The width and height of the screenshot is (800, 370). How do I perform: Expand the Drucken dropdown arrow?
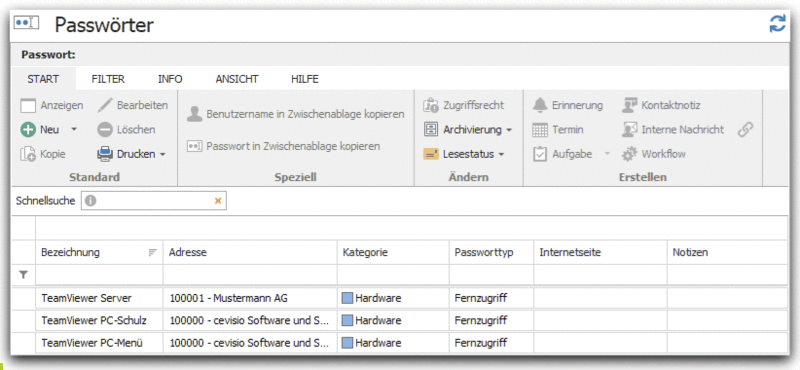[x=163, y=154]
